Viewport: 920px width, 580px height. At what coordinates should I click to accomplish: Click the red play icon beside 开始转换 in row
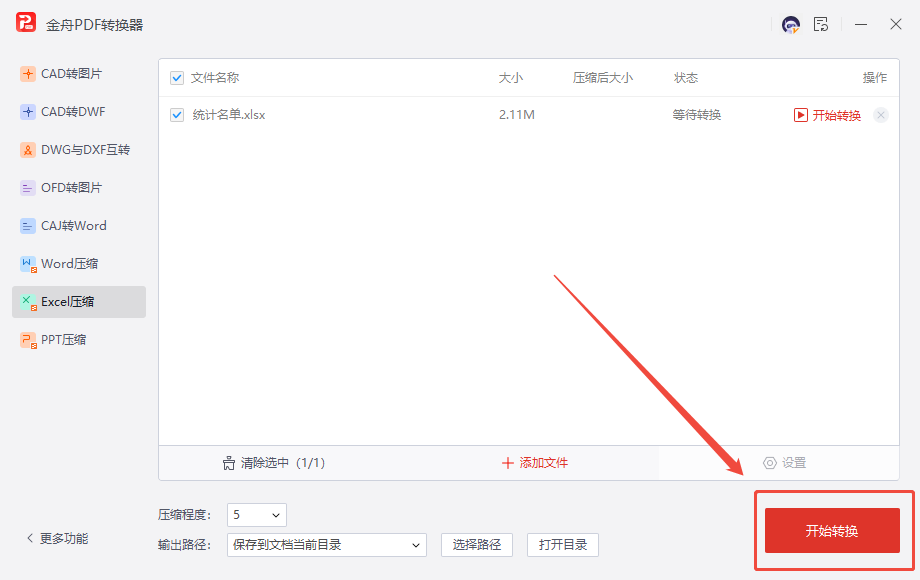point(800,115)
